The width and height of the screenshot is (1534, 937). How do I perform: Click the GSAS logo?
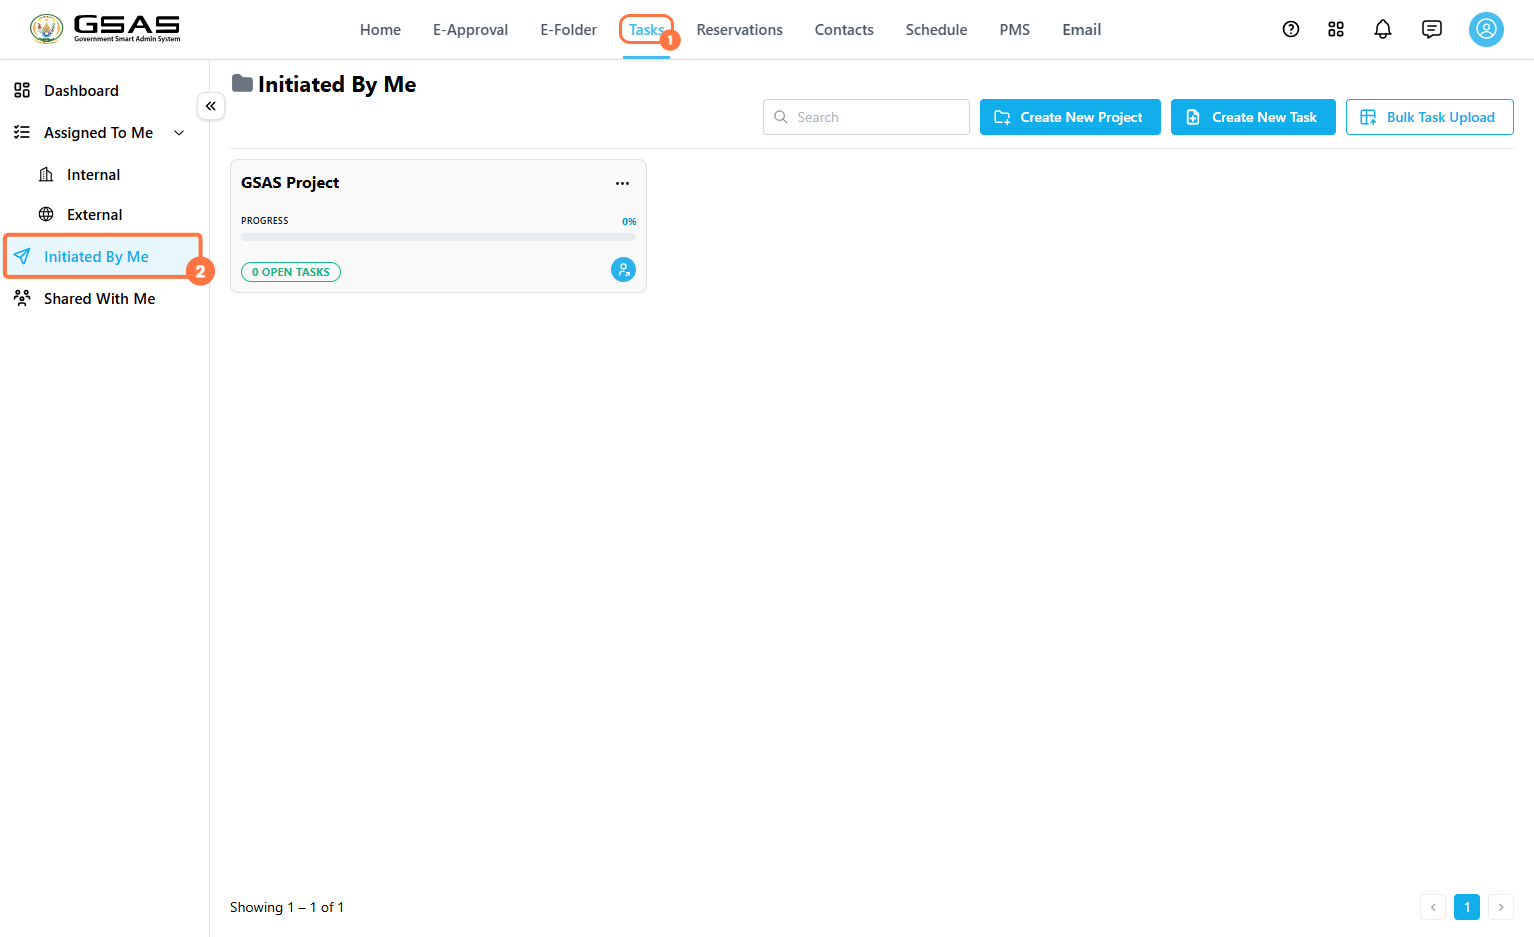click(105, 29)
